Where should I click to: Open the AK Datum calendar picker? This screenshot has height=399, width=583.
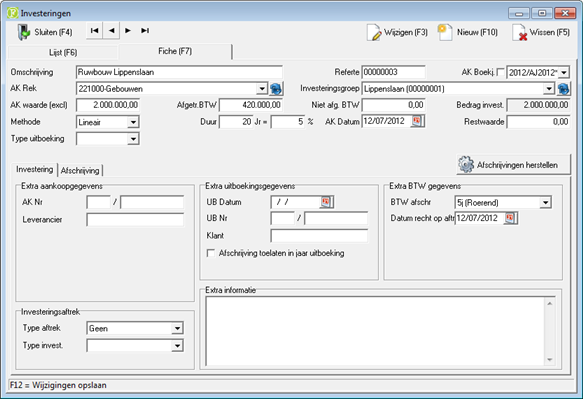click(x=417, y=121)
